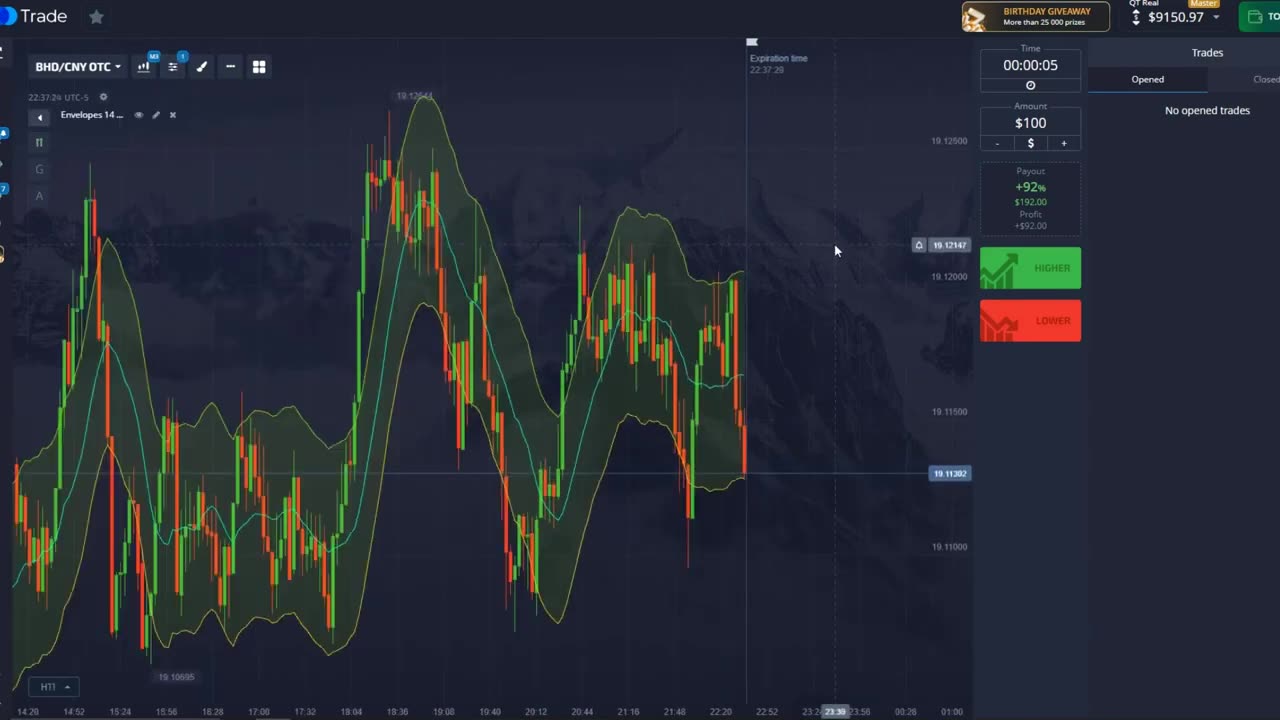1280x720 pixels.
Task: Increase the trade amount with plus
Action: (x=1064, y=144)
